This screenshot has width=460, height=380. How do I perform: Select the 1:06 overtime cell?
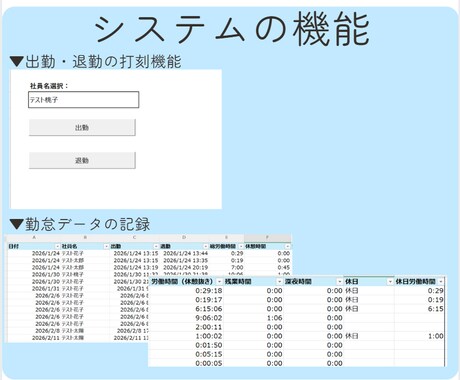pyautogui.click(x=253, y=318)
